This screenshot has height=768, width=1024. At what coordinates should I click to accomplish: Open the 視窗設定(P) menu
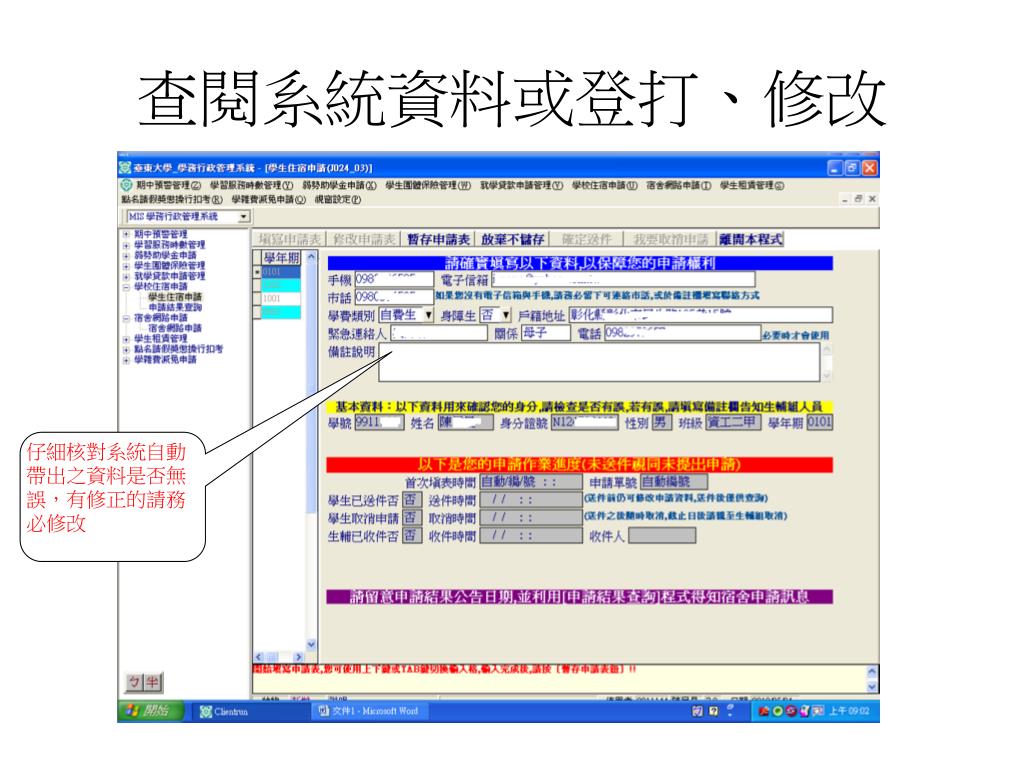[338, 199]
